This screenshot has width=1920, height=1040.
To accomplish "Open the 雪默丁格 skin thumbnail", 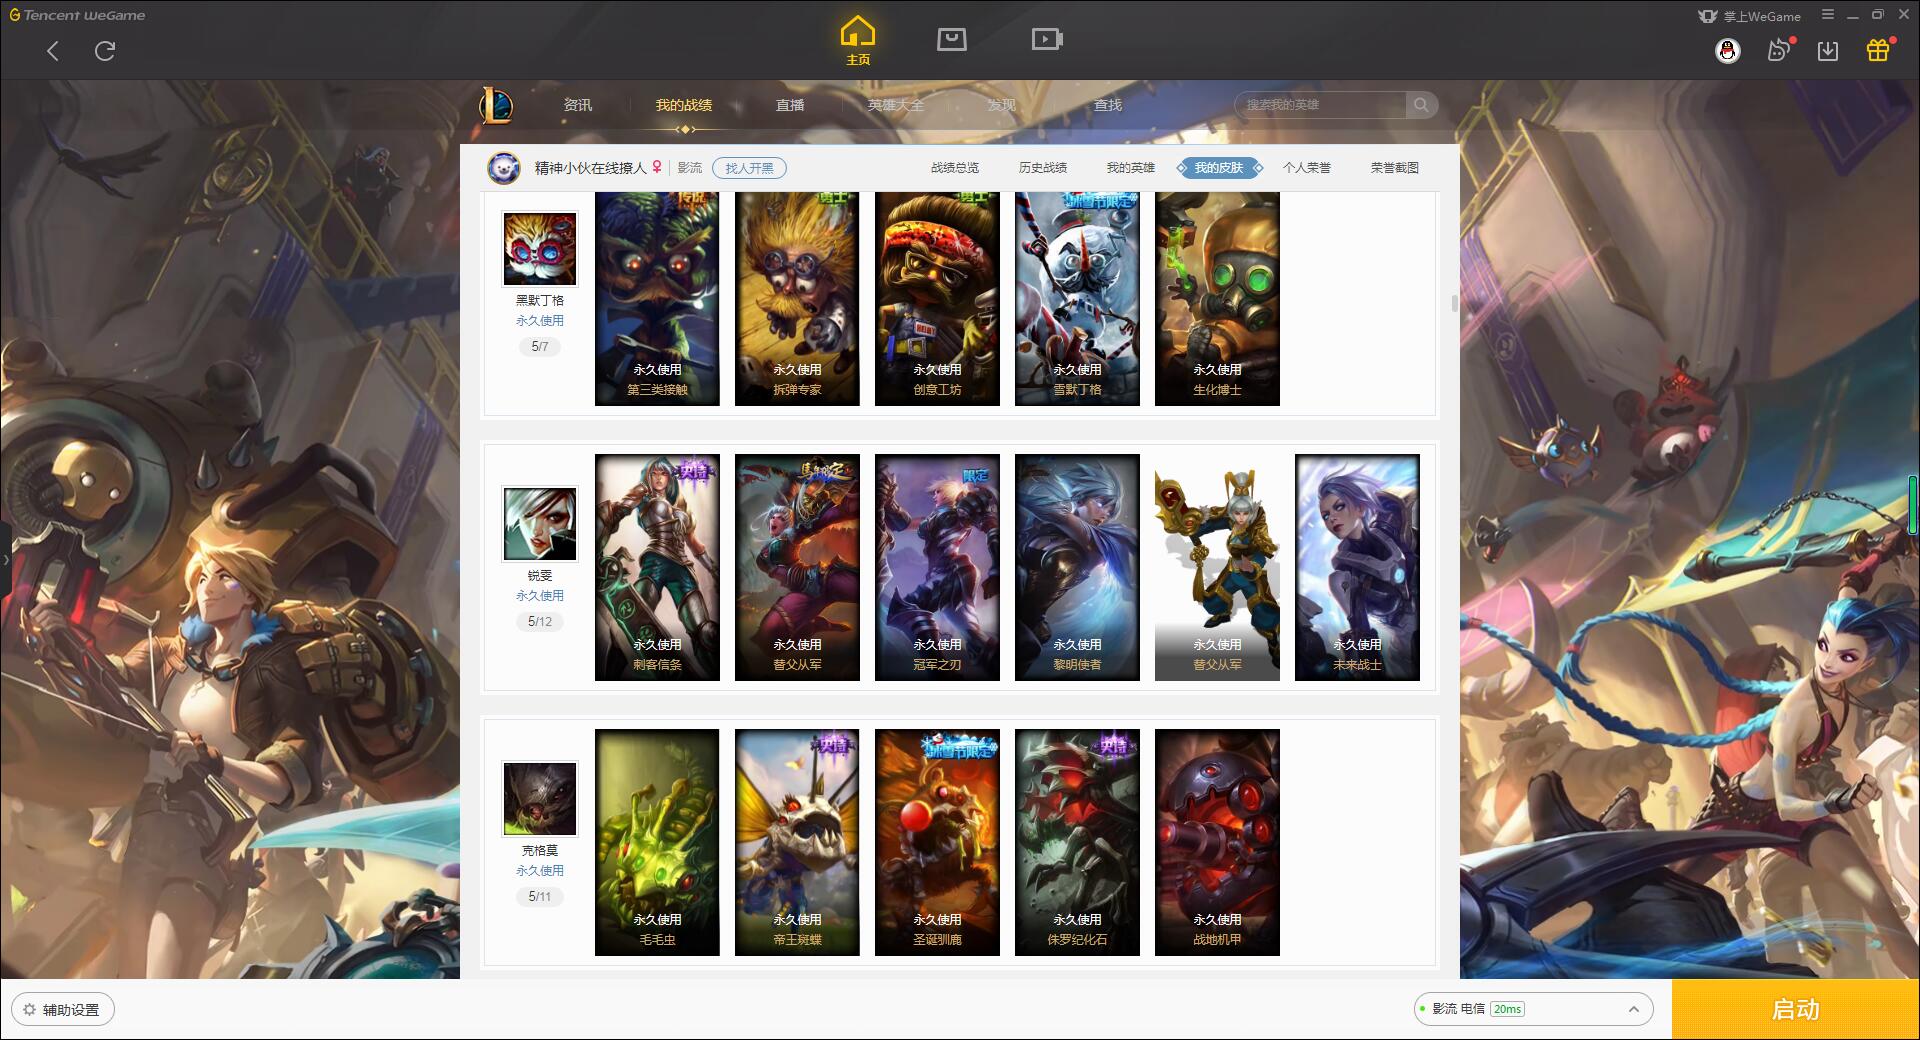I will tap(1077, 299).
